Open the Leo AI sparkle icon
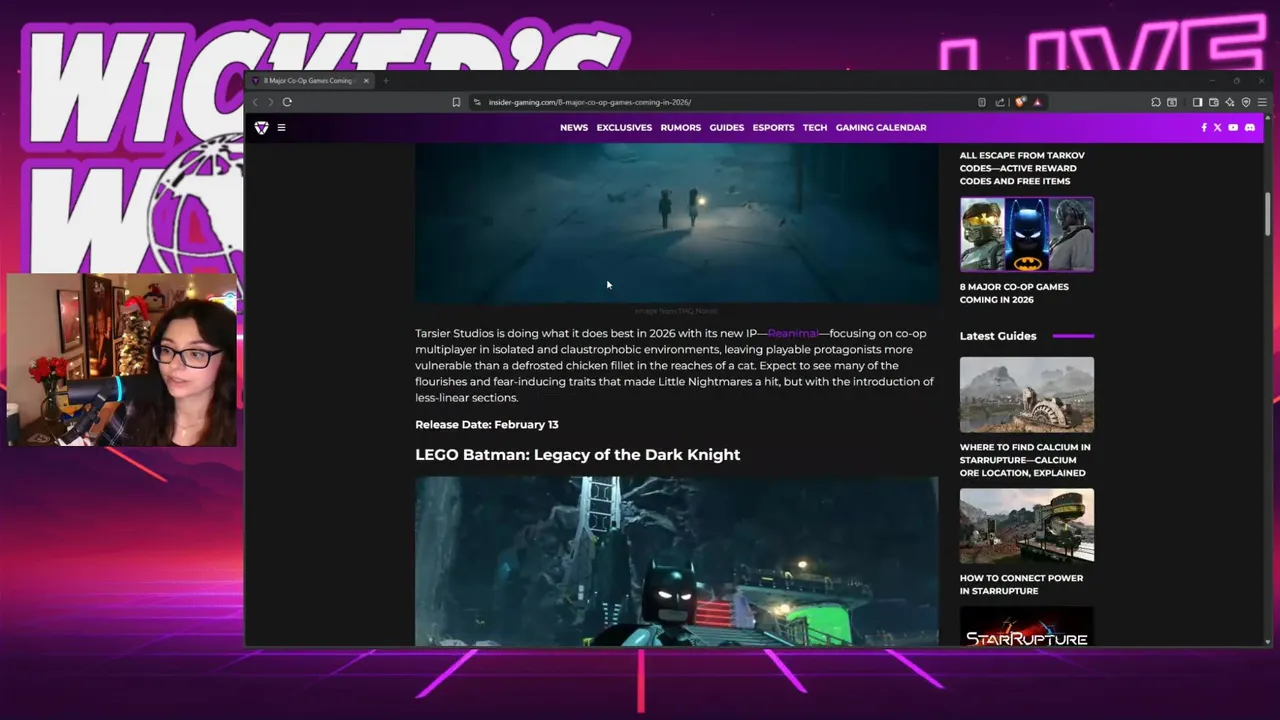 click(x=1230, y=102)
